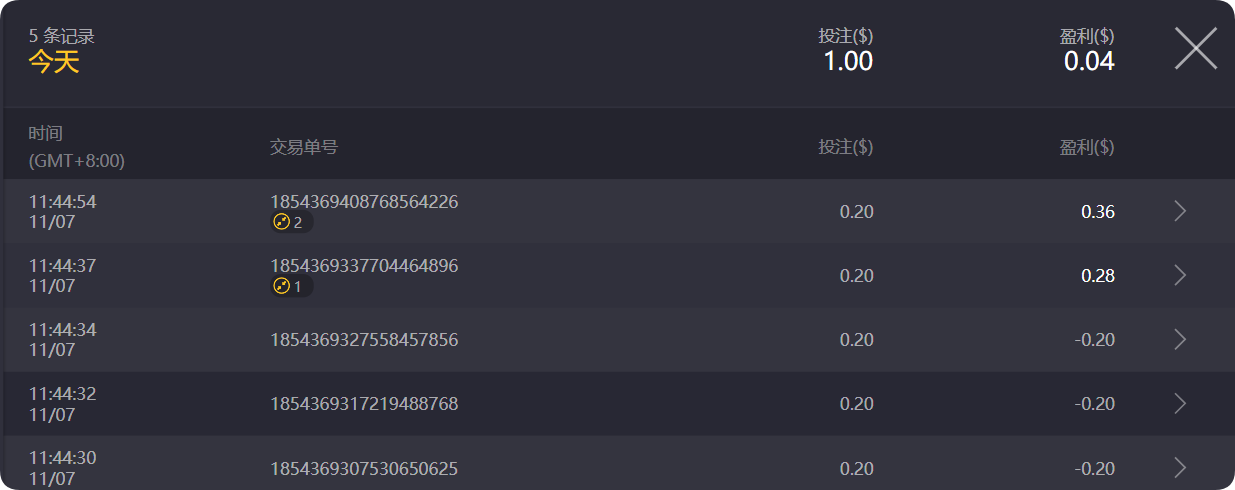The height and width of the screenshot is (490, 1235).
Task: Click transaction ID 1854369317219488768
Action: tap(364, 404)
